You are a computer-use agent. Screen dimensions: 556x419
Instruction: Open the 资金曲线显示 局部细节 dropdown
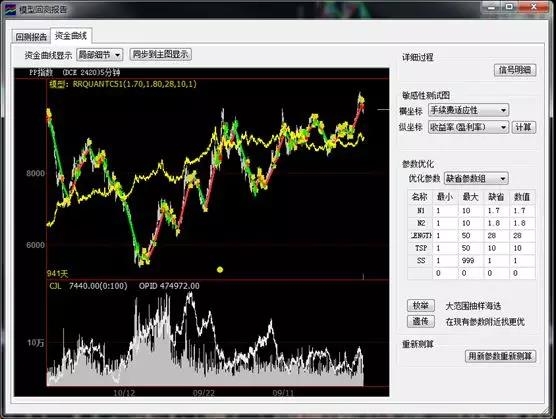click(x=100, y=55)
